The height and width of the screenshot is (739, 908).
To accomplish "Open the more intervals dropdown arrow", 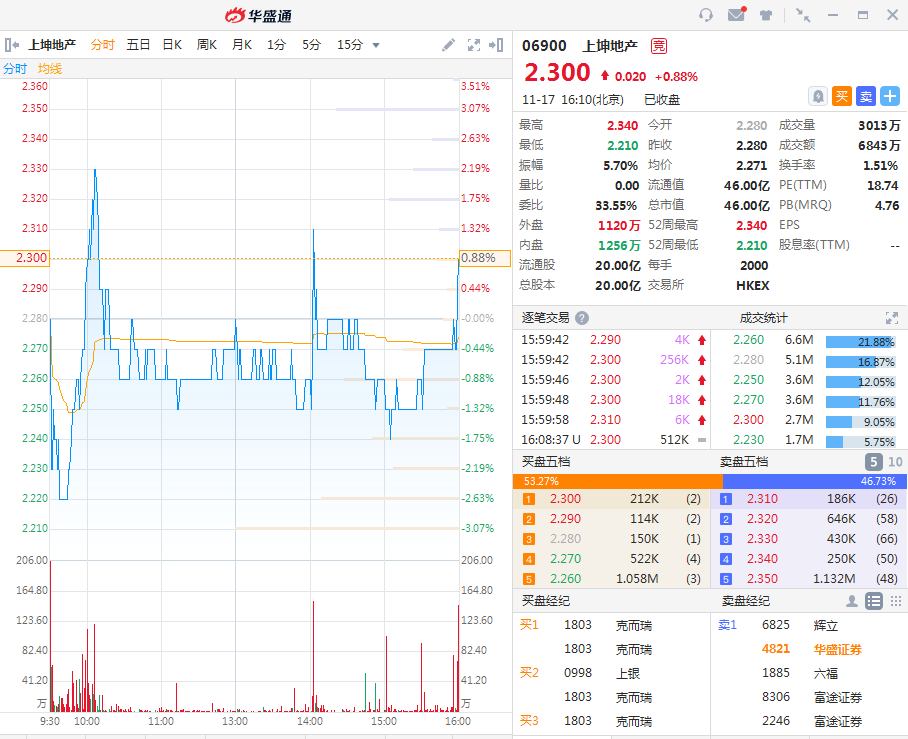I will click(x=376, y=45).
